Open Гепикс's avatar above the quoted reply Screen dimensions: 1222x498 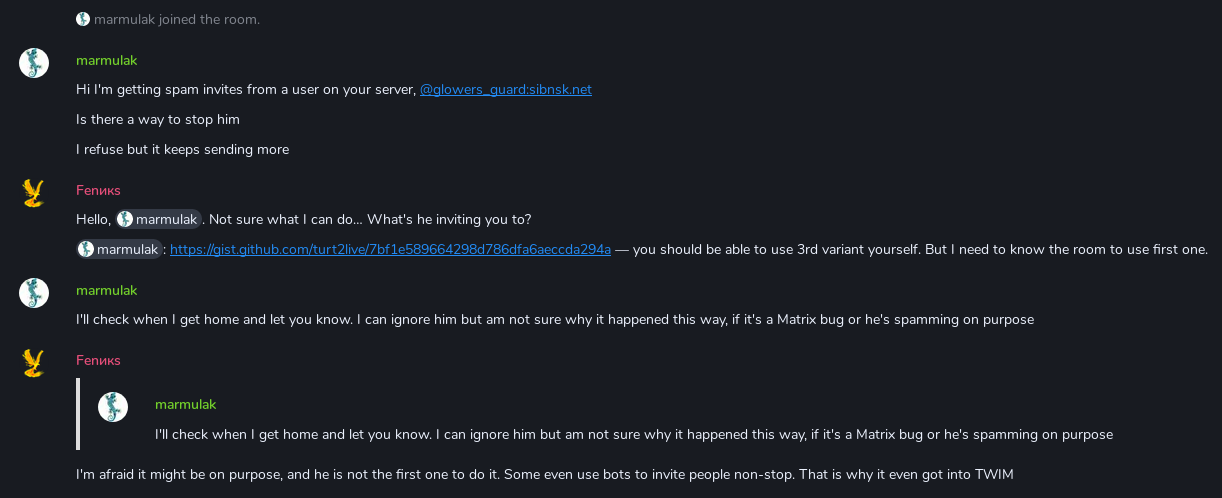pos(34,363)
